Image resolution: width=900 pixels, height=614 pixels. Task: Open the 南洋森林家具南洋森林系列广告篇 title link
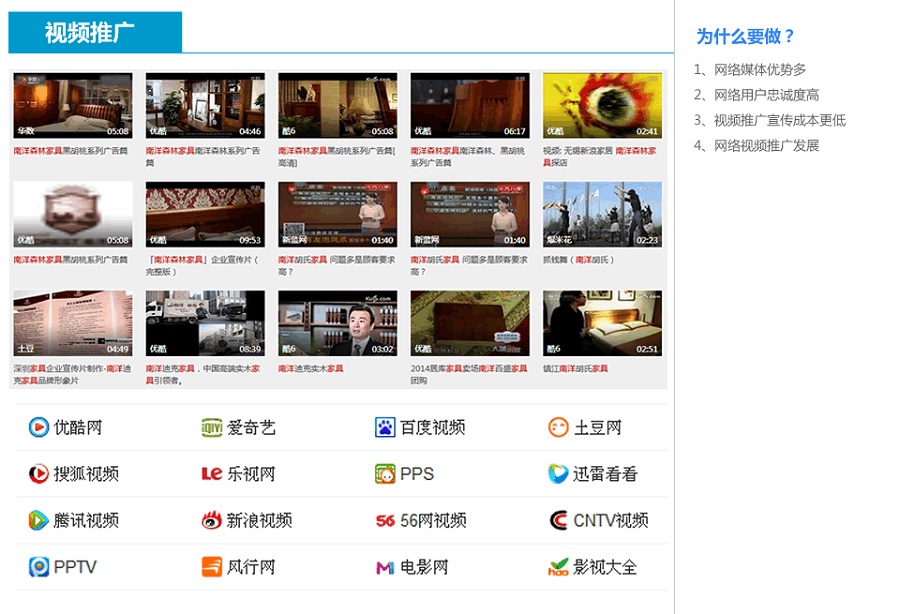pyautogui.click(x=203, y=157)
